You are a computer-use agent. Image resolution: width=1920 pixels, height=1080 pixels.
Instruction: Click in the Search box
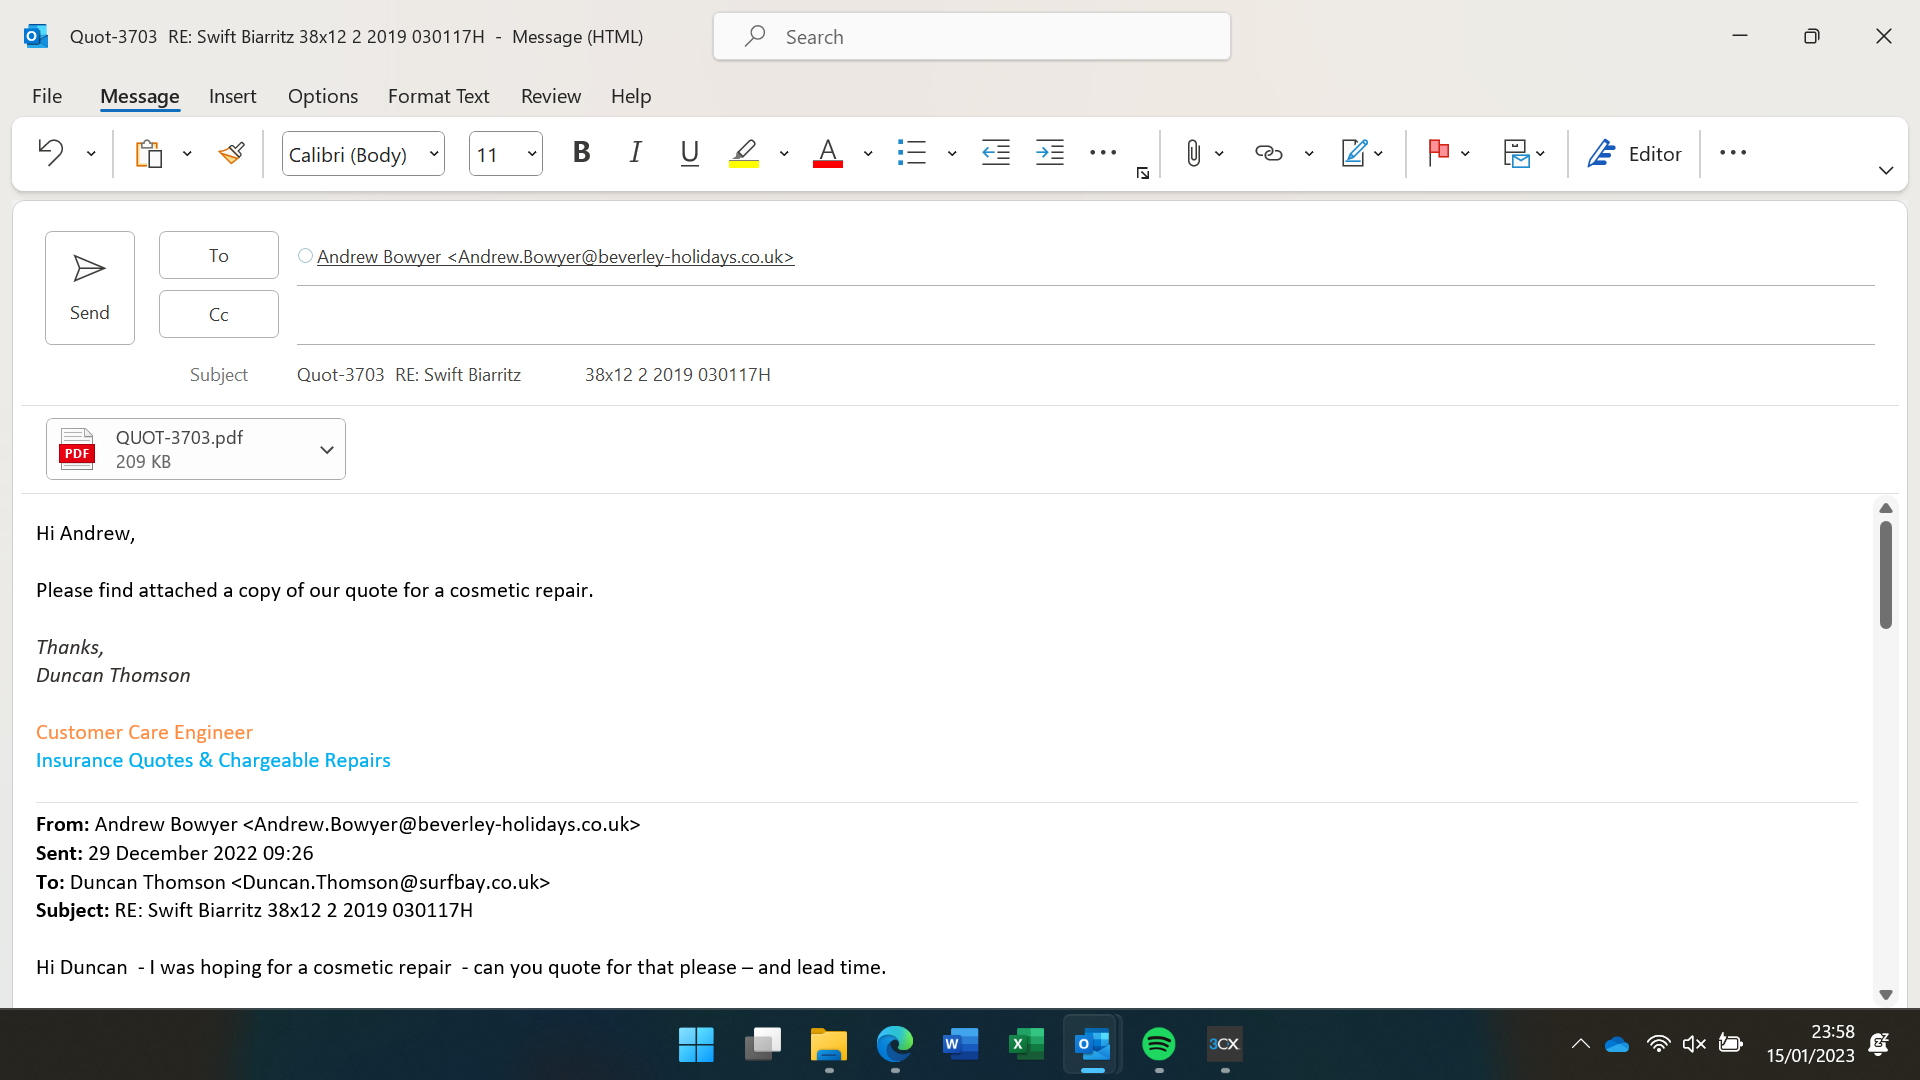(x=970, y=37)
